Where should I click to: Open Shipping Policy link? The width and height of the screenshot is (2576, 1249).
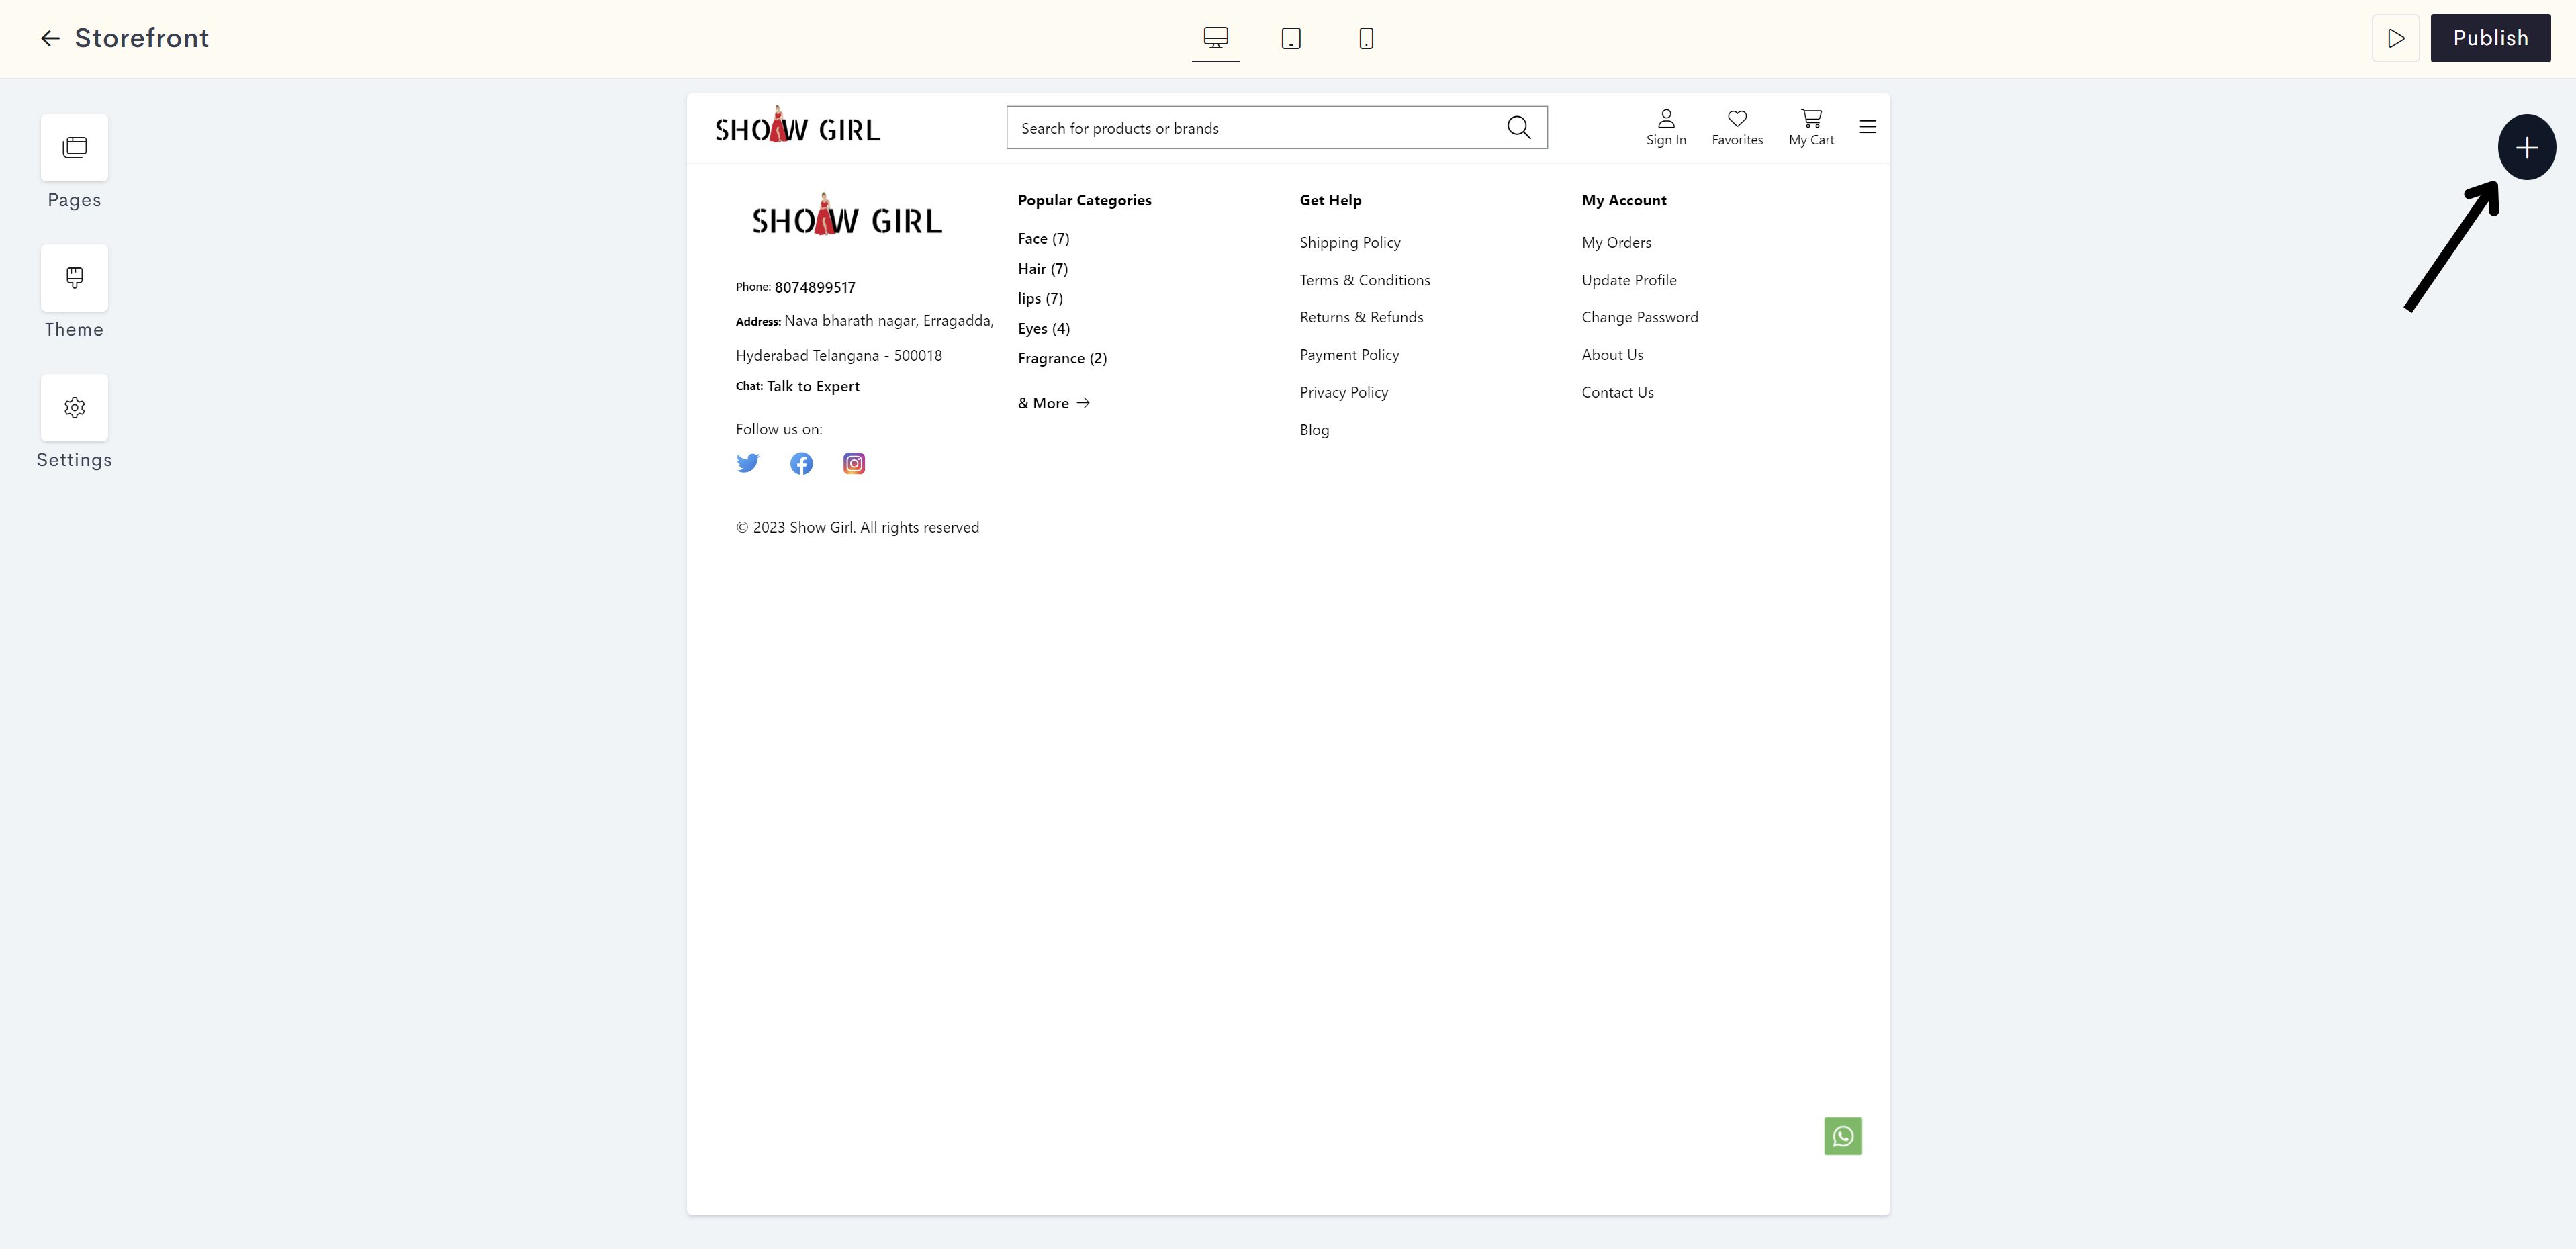1350,243
